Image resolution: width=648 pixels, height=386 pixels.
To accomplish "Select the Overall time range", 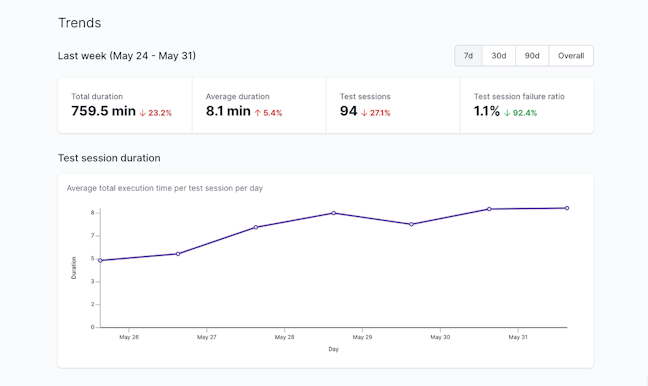I will tap(571, 56).
